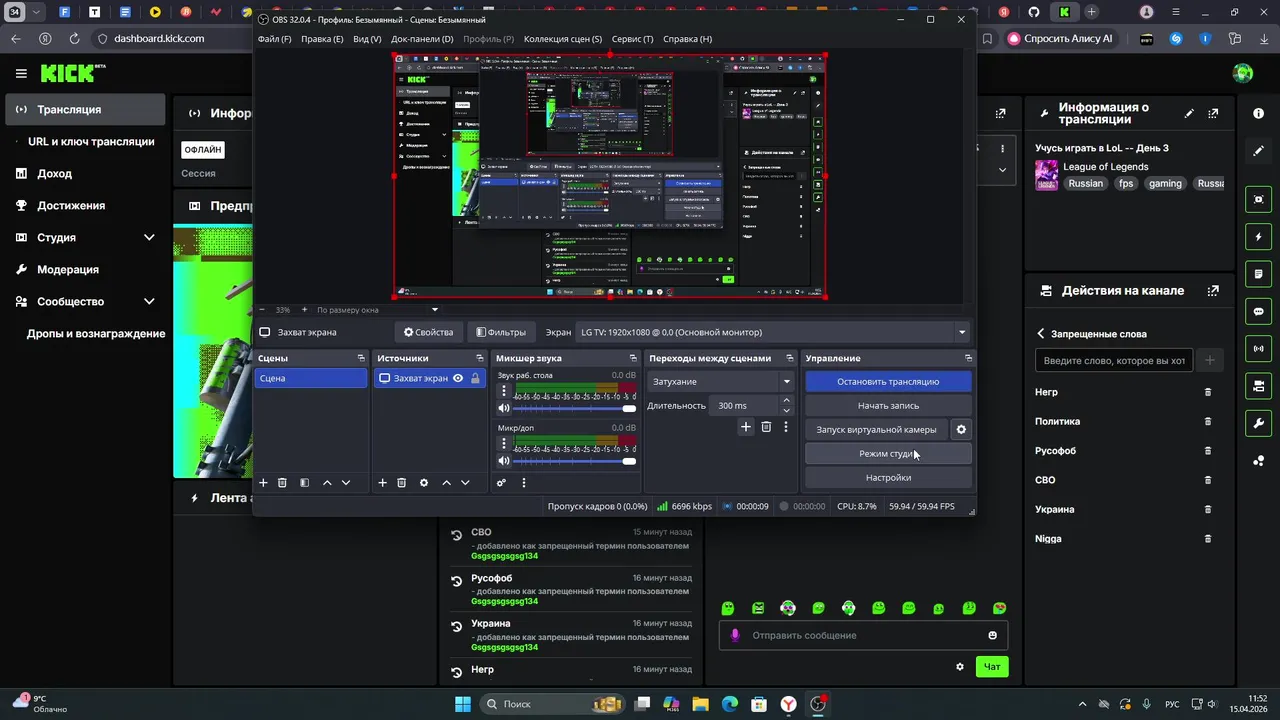Toggle notes panel in Kick rail
1280x720 pixels.
(1258, 274)
